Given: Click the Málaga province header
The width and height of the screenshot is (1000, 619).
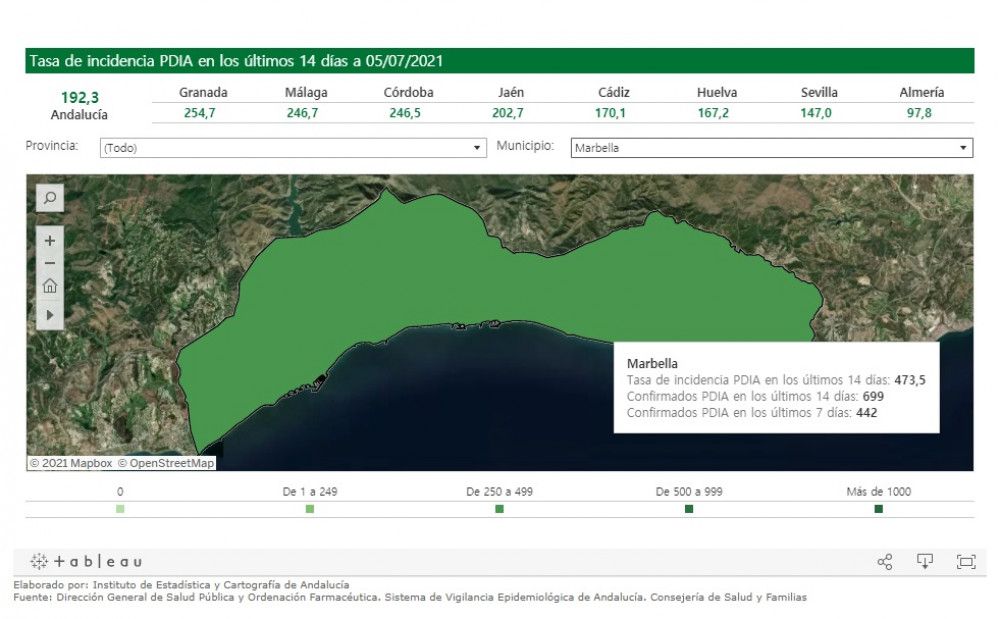Looking at the screenshot, I should (x=306, y=92).
